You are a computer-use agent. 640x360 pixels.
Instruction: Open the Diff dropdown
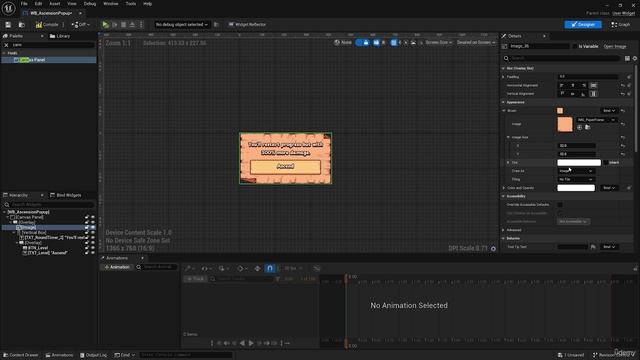(81, 25)
